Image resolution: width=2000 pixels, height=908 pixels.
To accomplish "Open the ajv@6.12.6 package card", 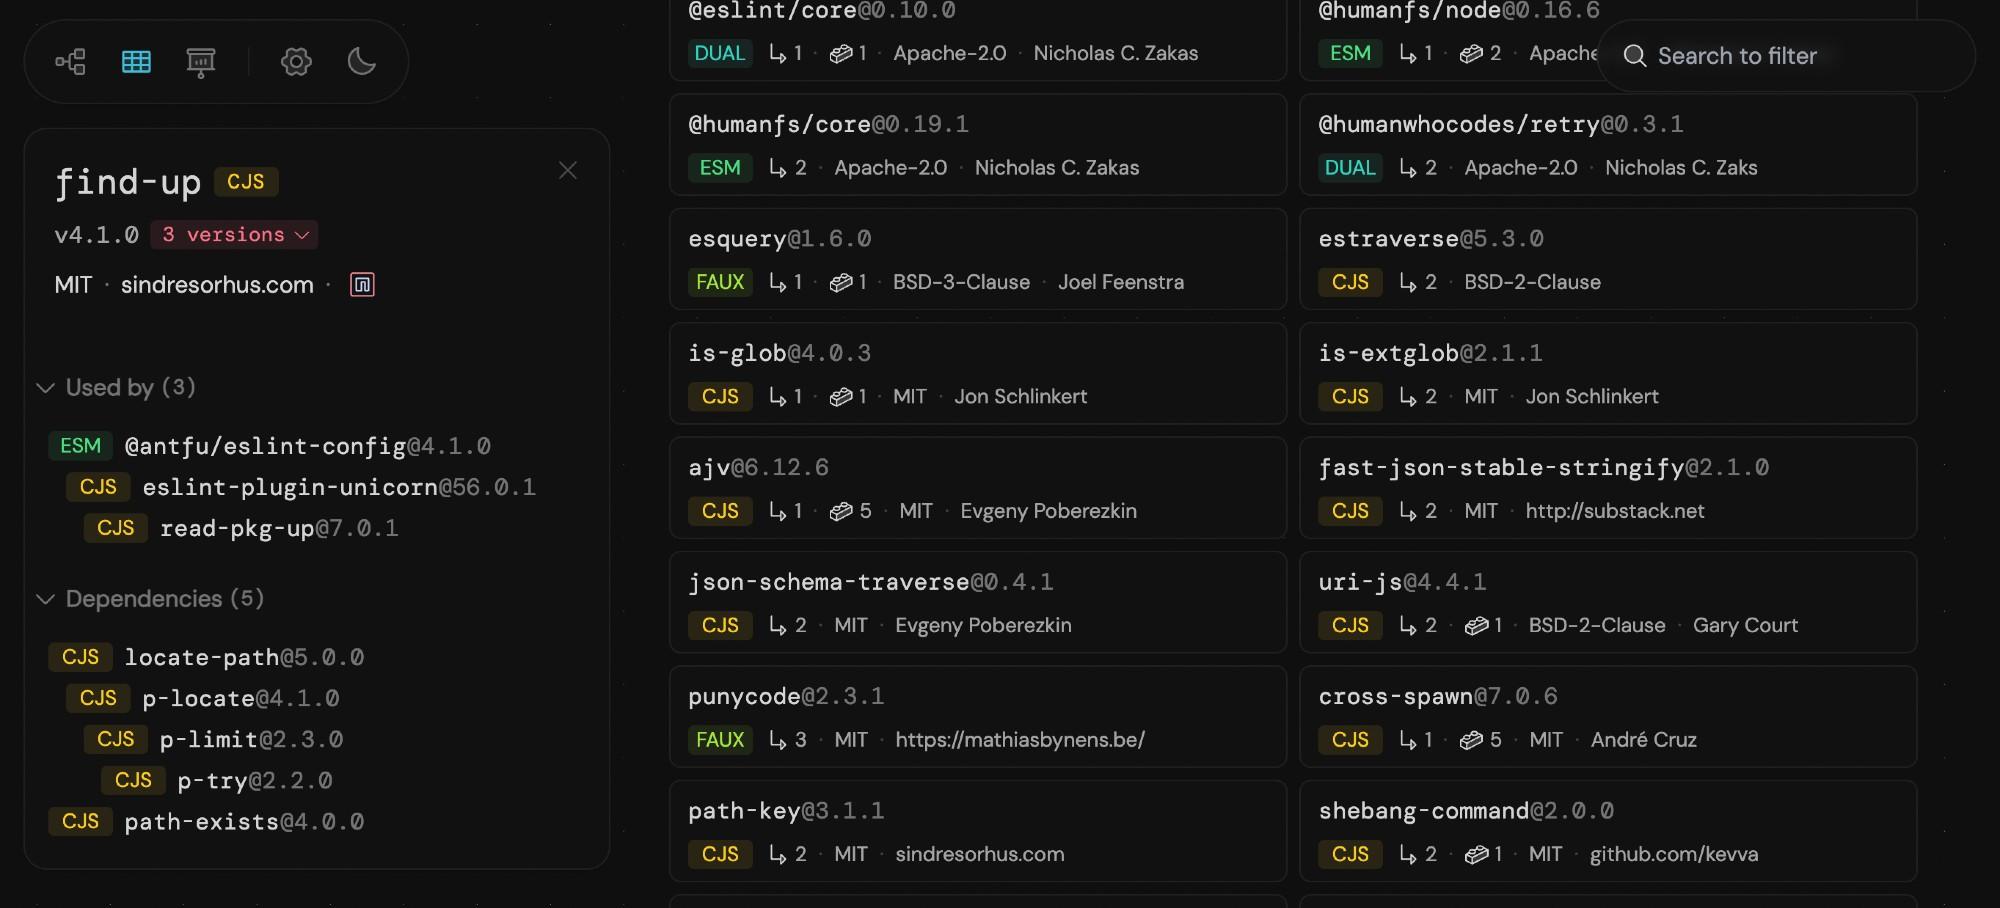I will click(978, 488).
